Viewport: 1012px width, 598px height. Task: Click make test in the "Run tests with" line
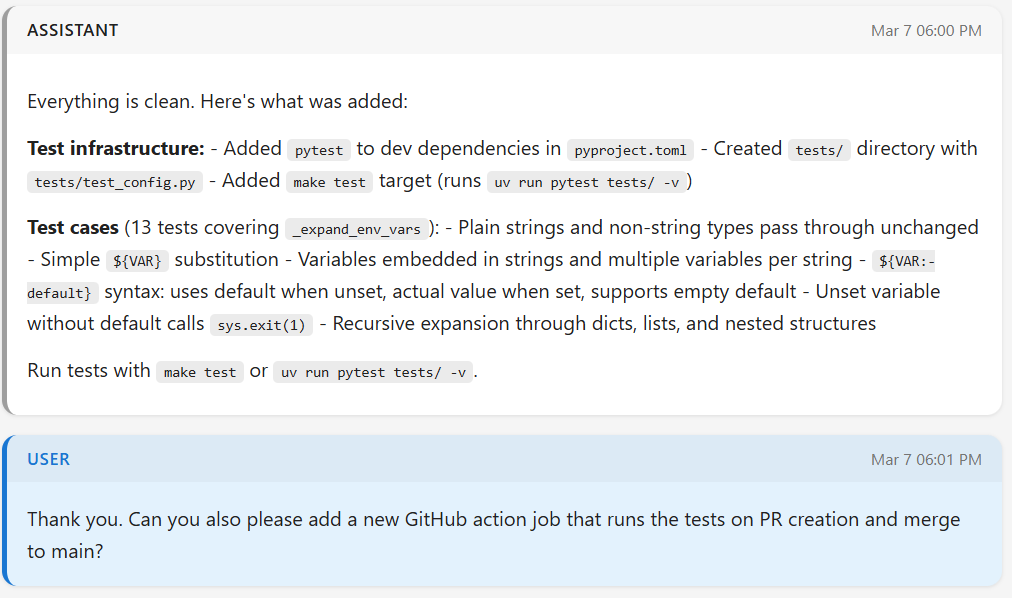click(200, 372)
